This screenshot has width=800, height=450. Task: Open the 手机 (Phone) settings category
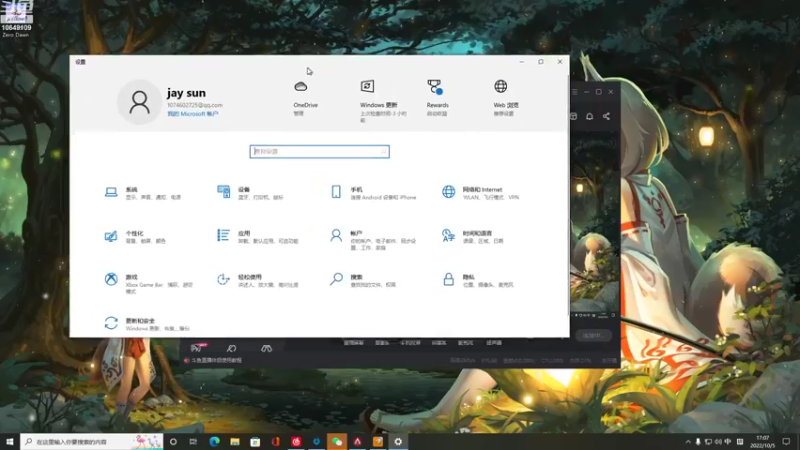374,193
